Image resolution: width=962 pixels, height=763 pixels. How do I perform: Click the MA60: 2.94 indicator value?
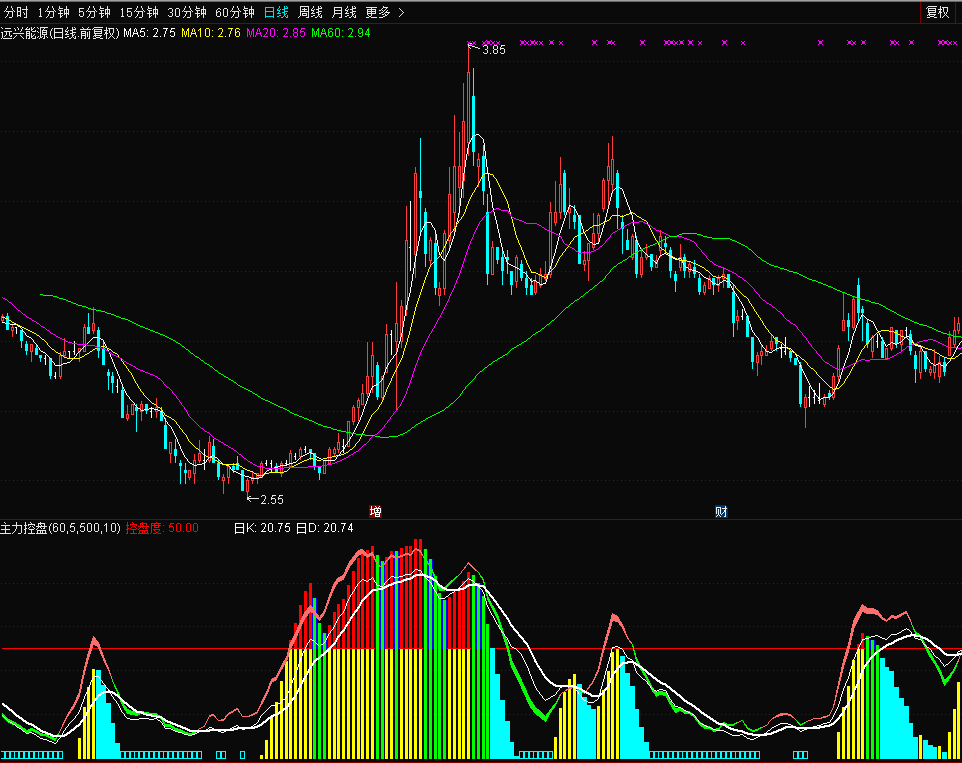point(341,33)
